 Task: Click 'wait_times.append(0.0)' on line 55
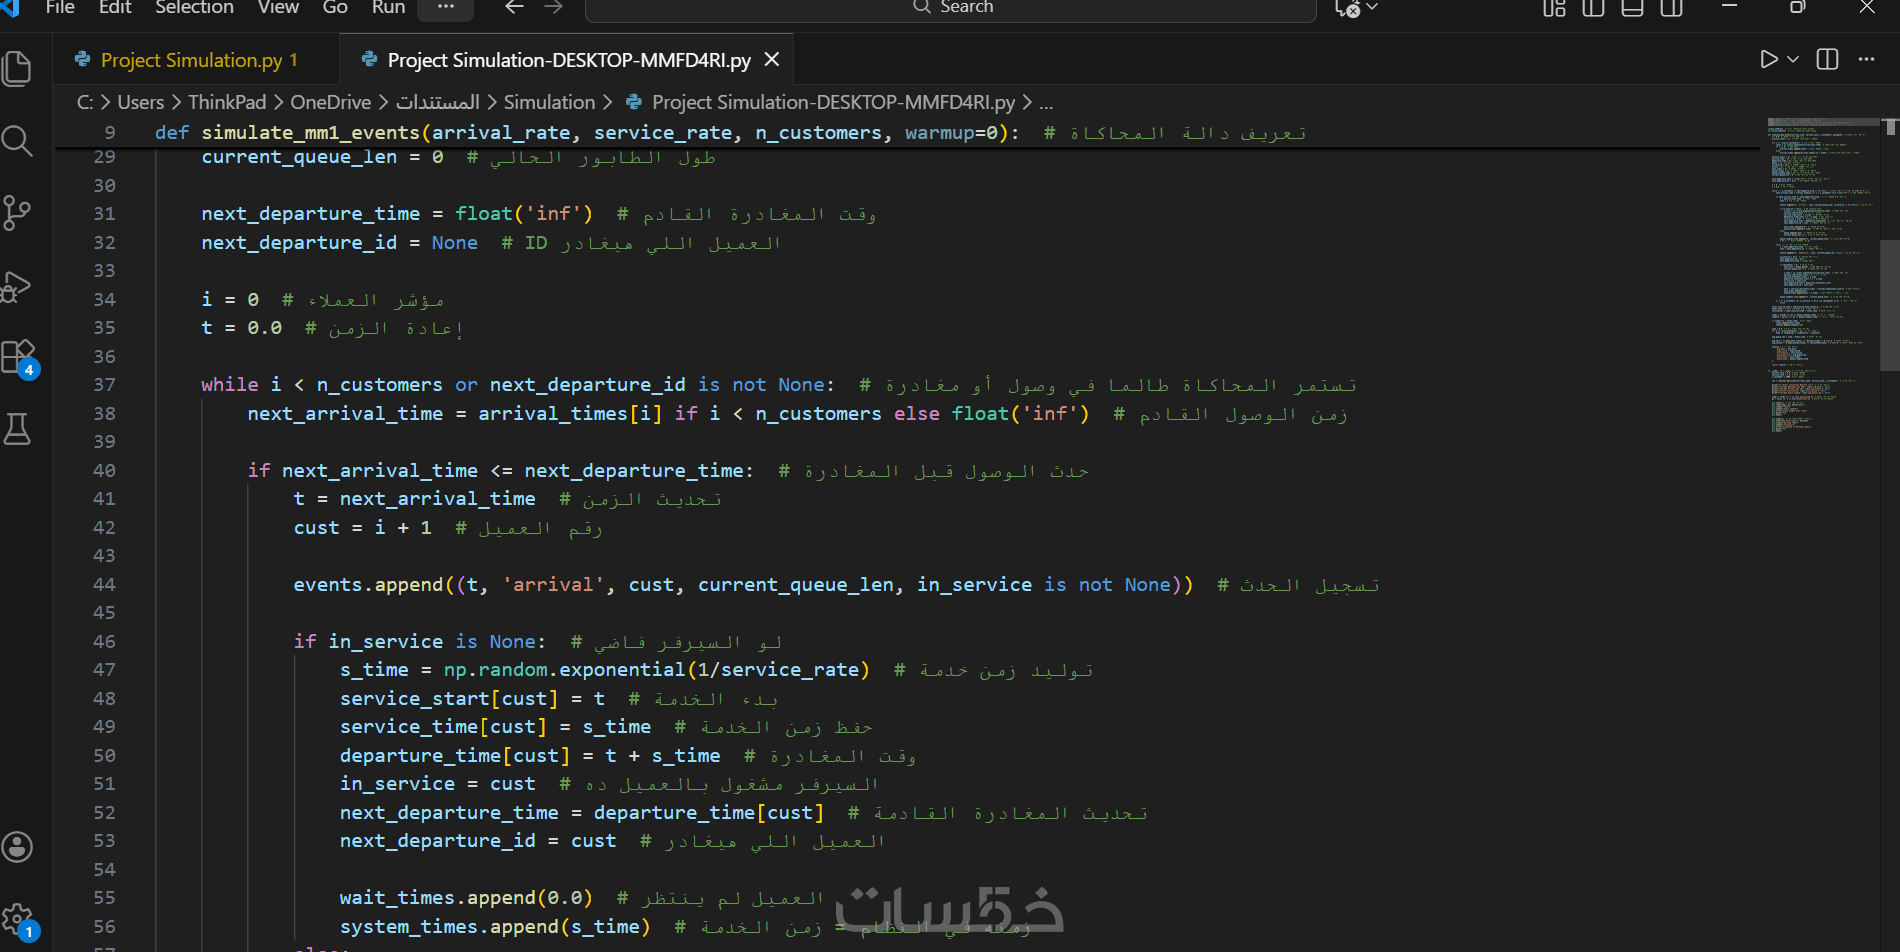point(466,898)
